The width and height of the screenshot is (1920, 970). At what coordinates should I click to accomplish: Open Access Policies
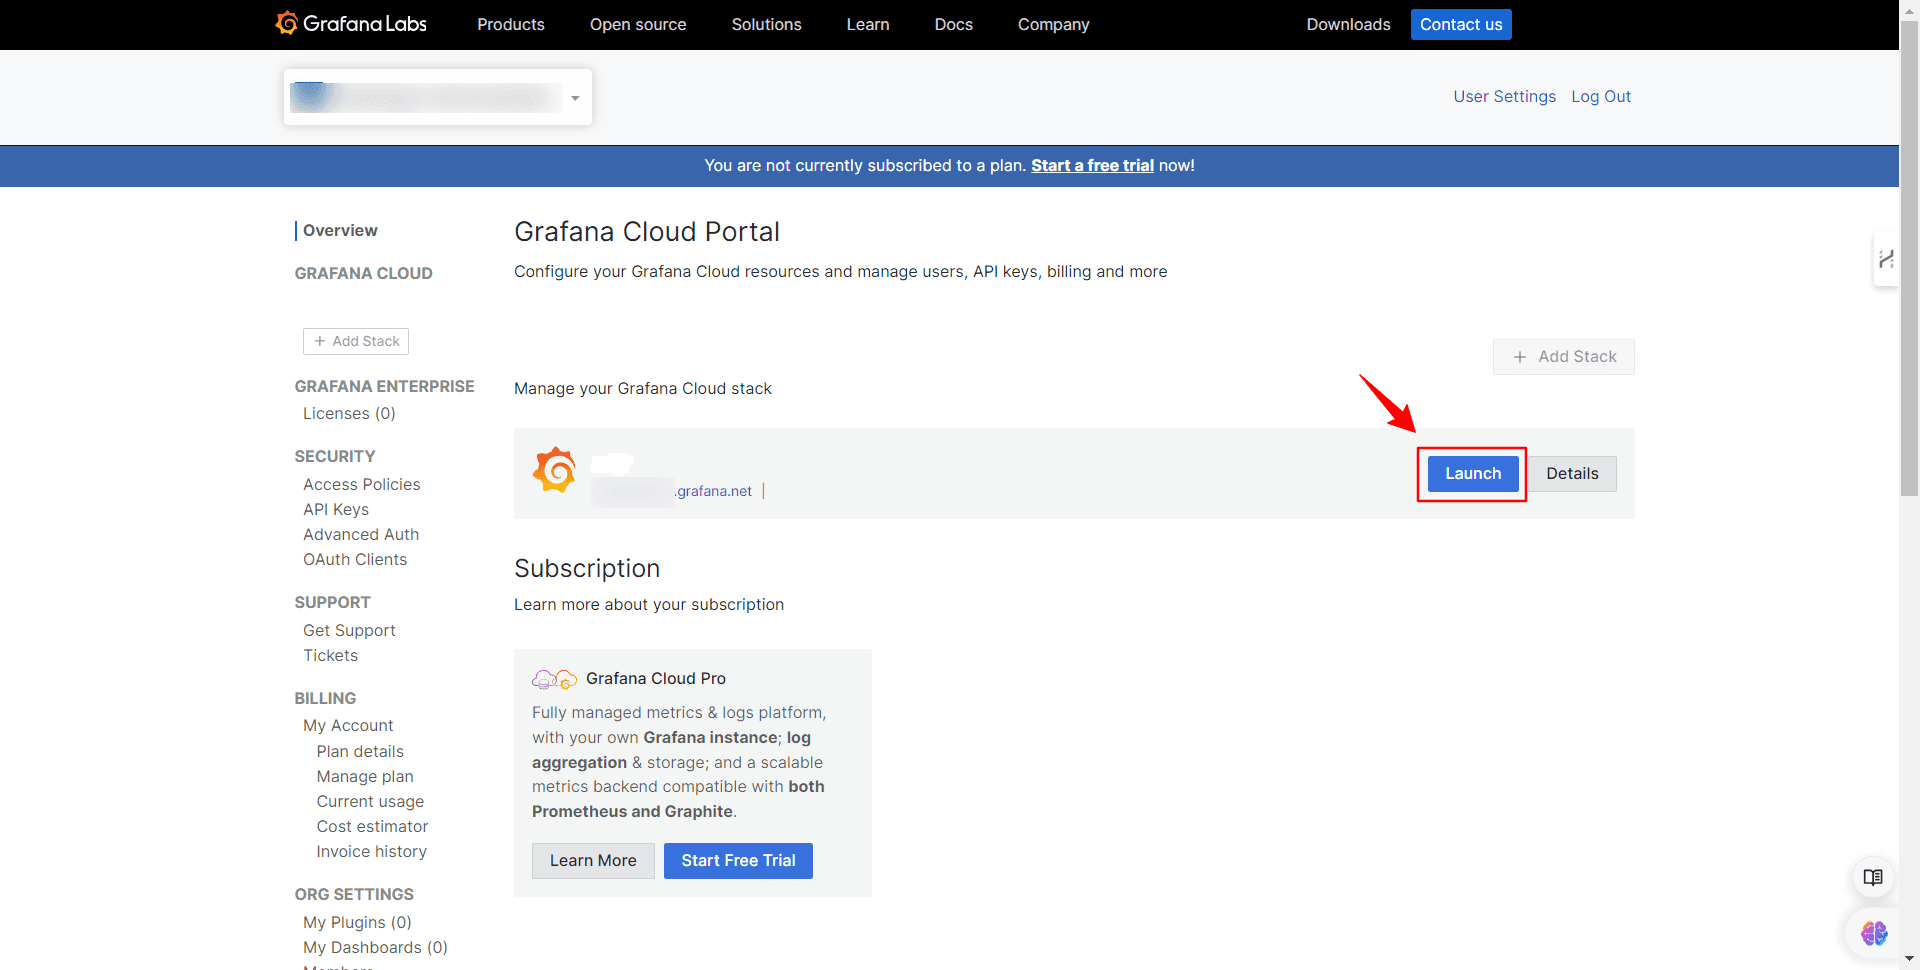pos(362,484)
